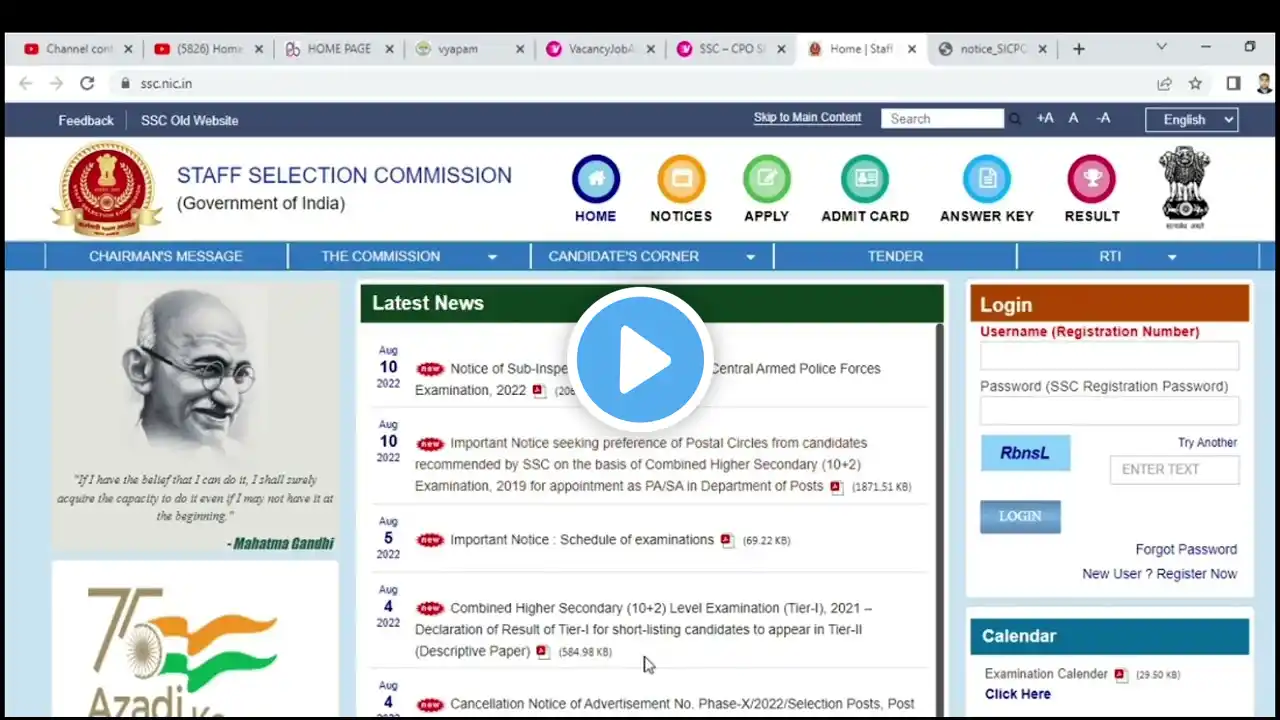Click the LOGIN button
The width and height of the screenshot is (1280, 720).
click(x=1020, y=516)
